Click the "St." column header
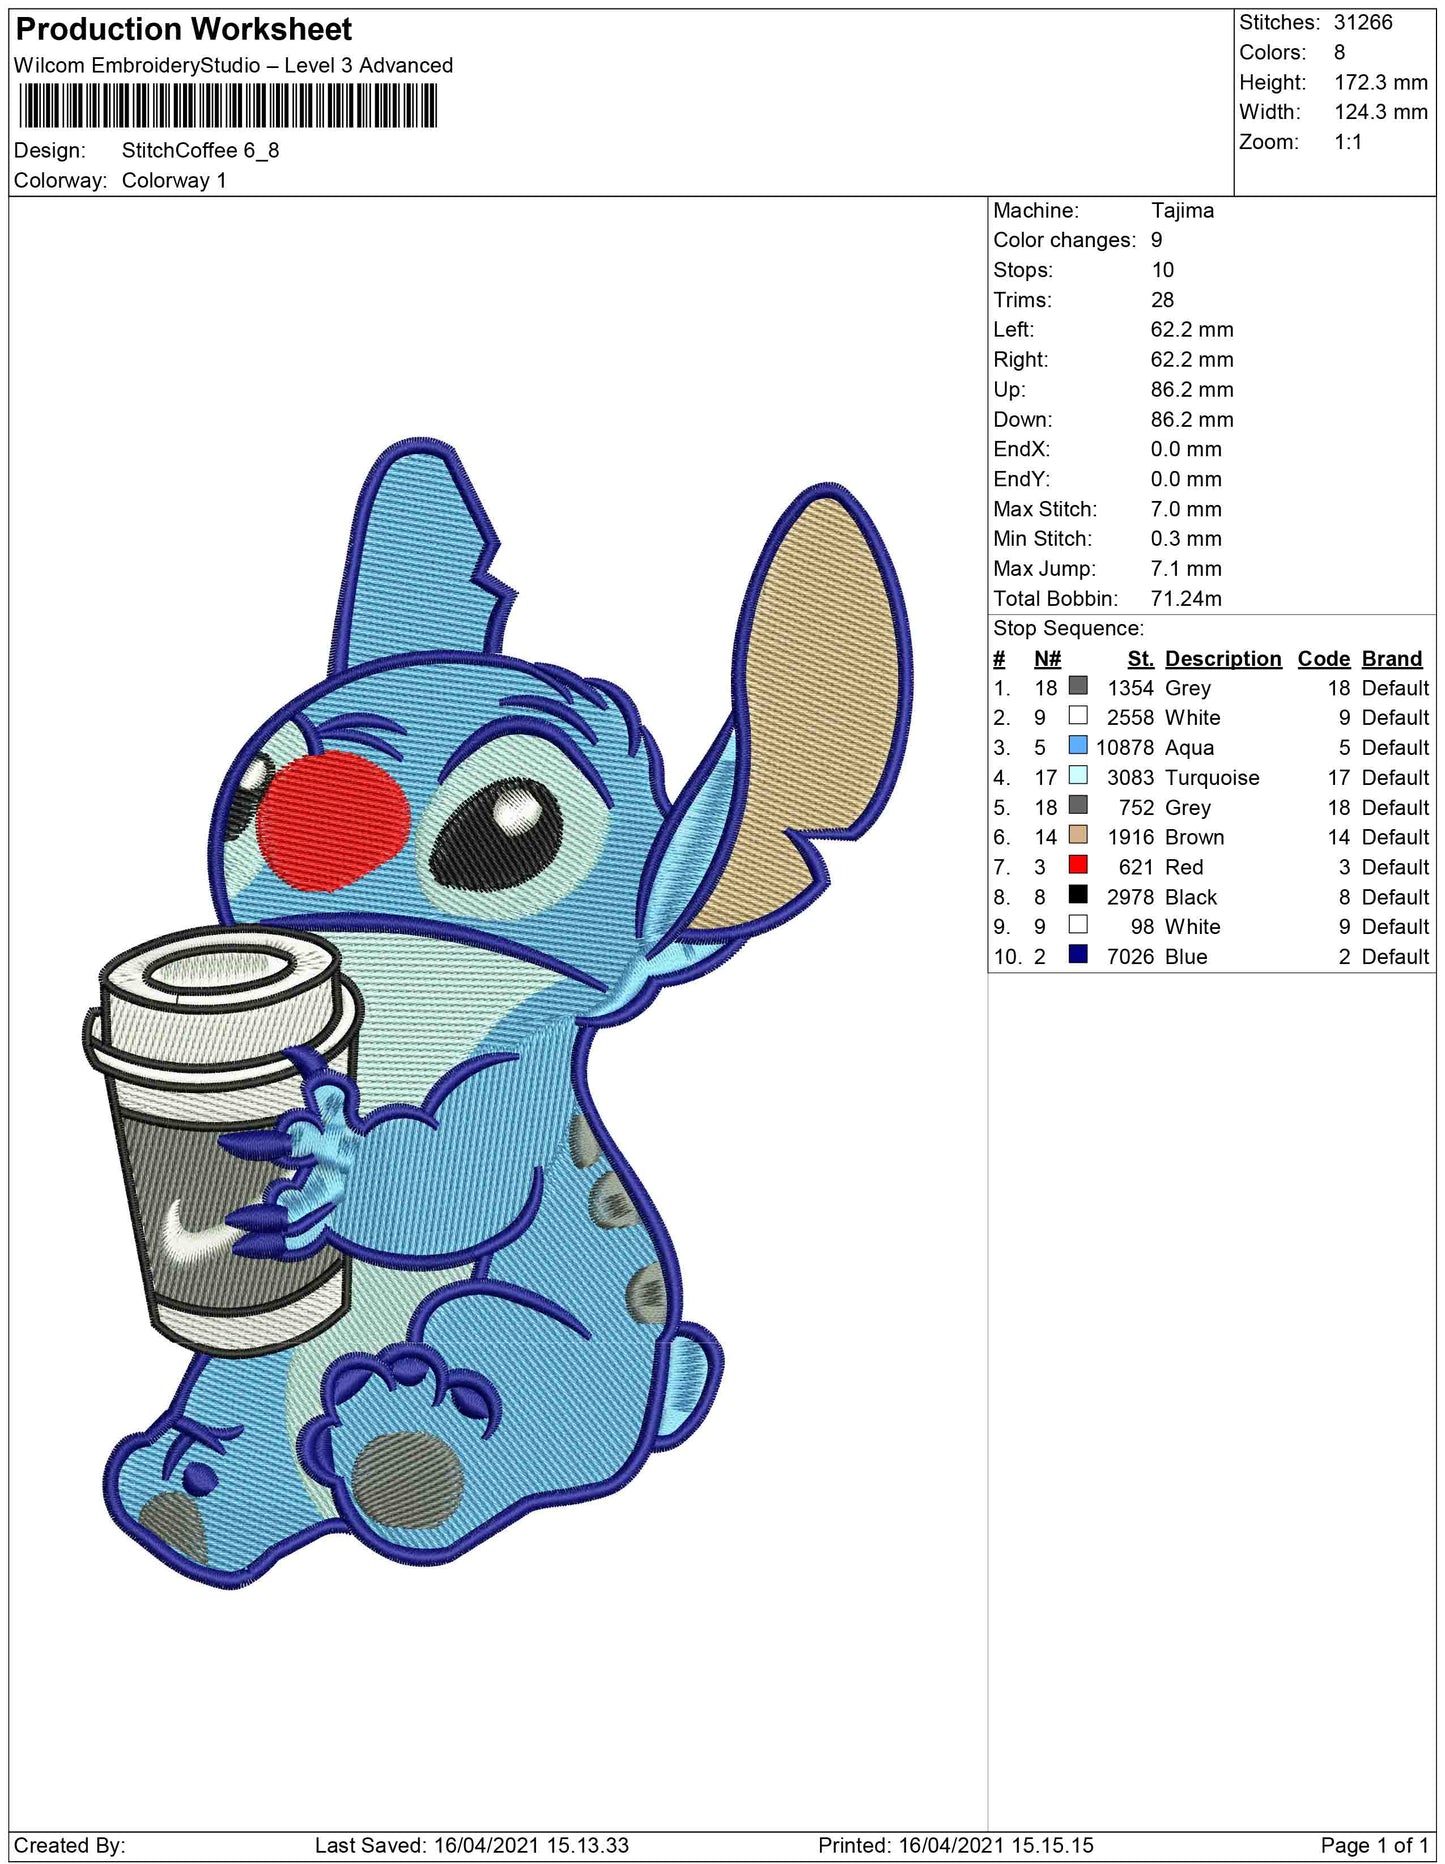 pos(1140,659)
